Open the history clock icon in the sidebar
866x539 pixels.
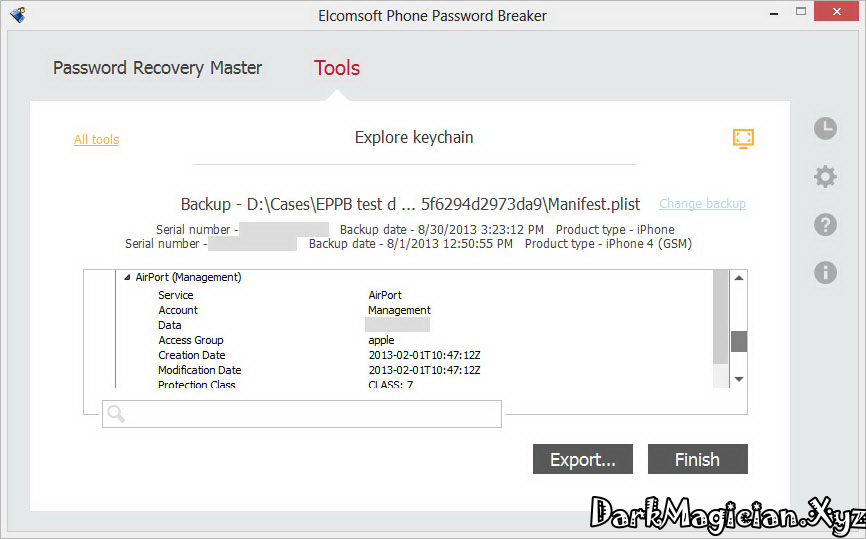click(825, 129)
